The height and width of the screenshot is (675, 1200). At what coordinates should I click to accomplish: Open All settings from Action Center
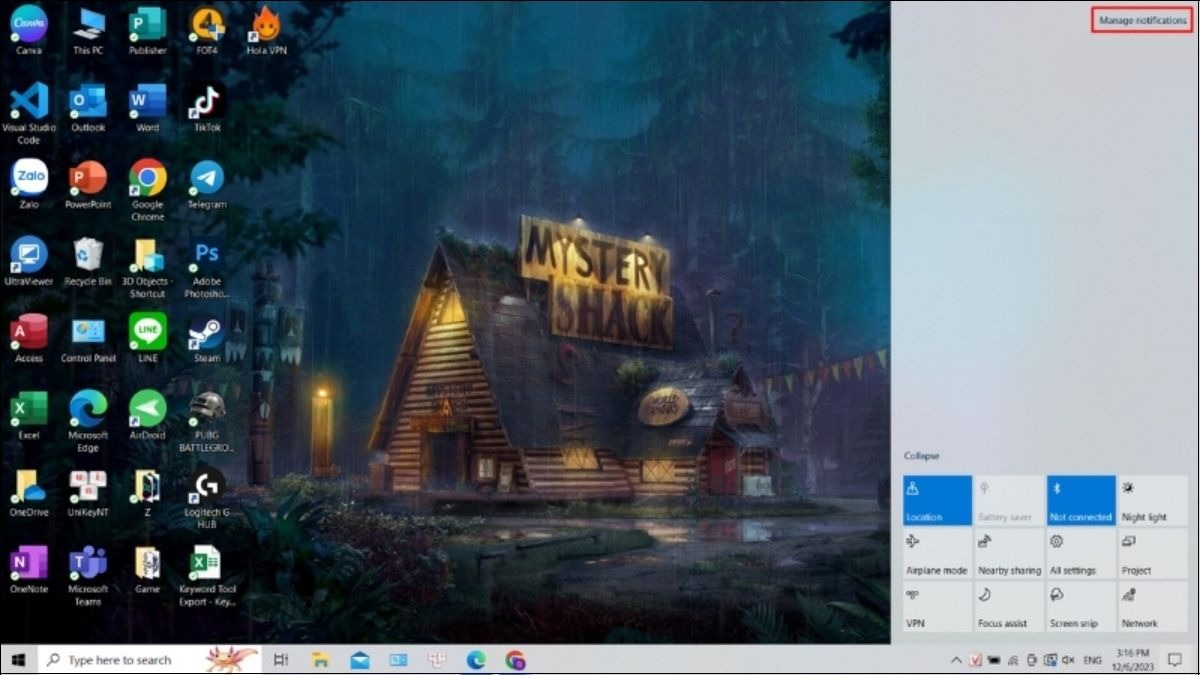1081,554
